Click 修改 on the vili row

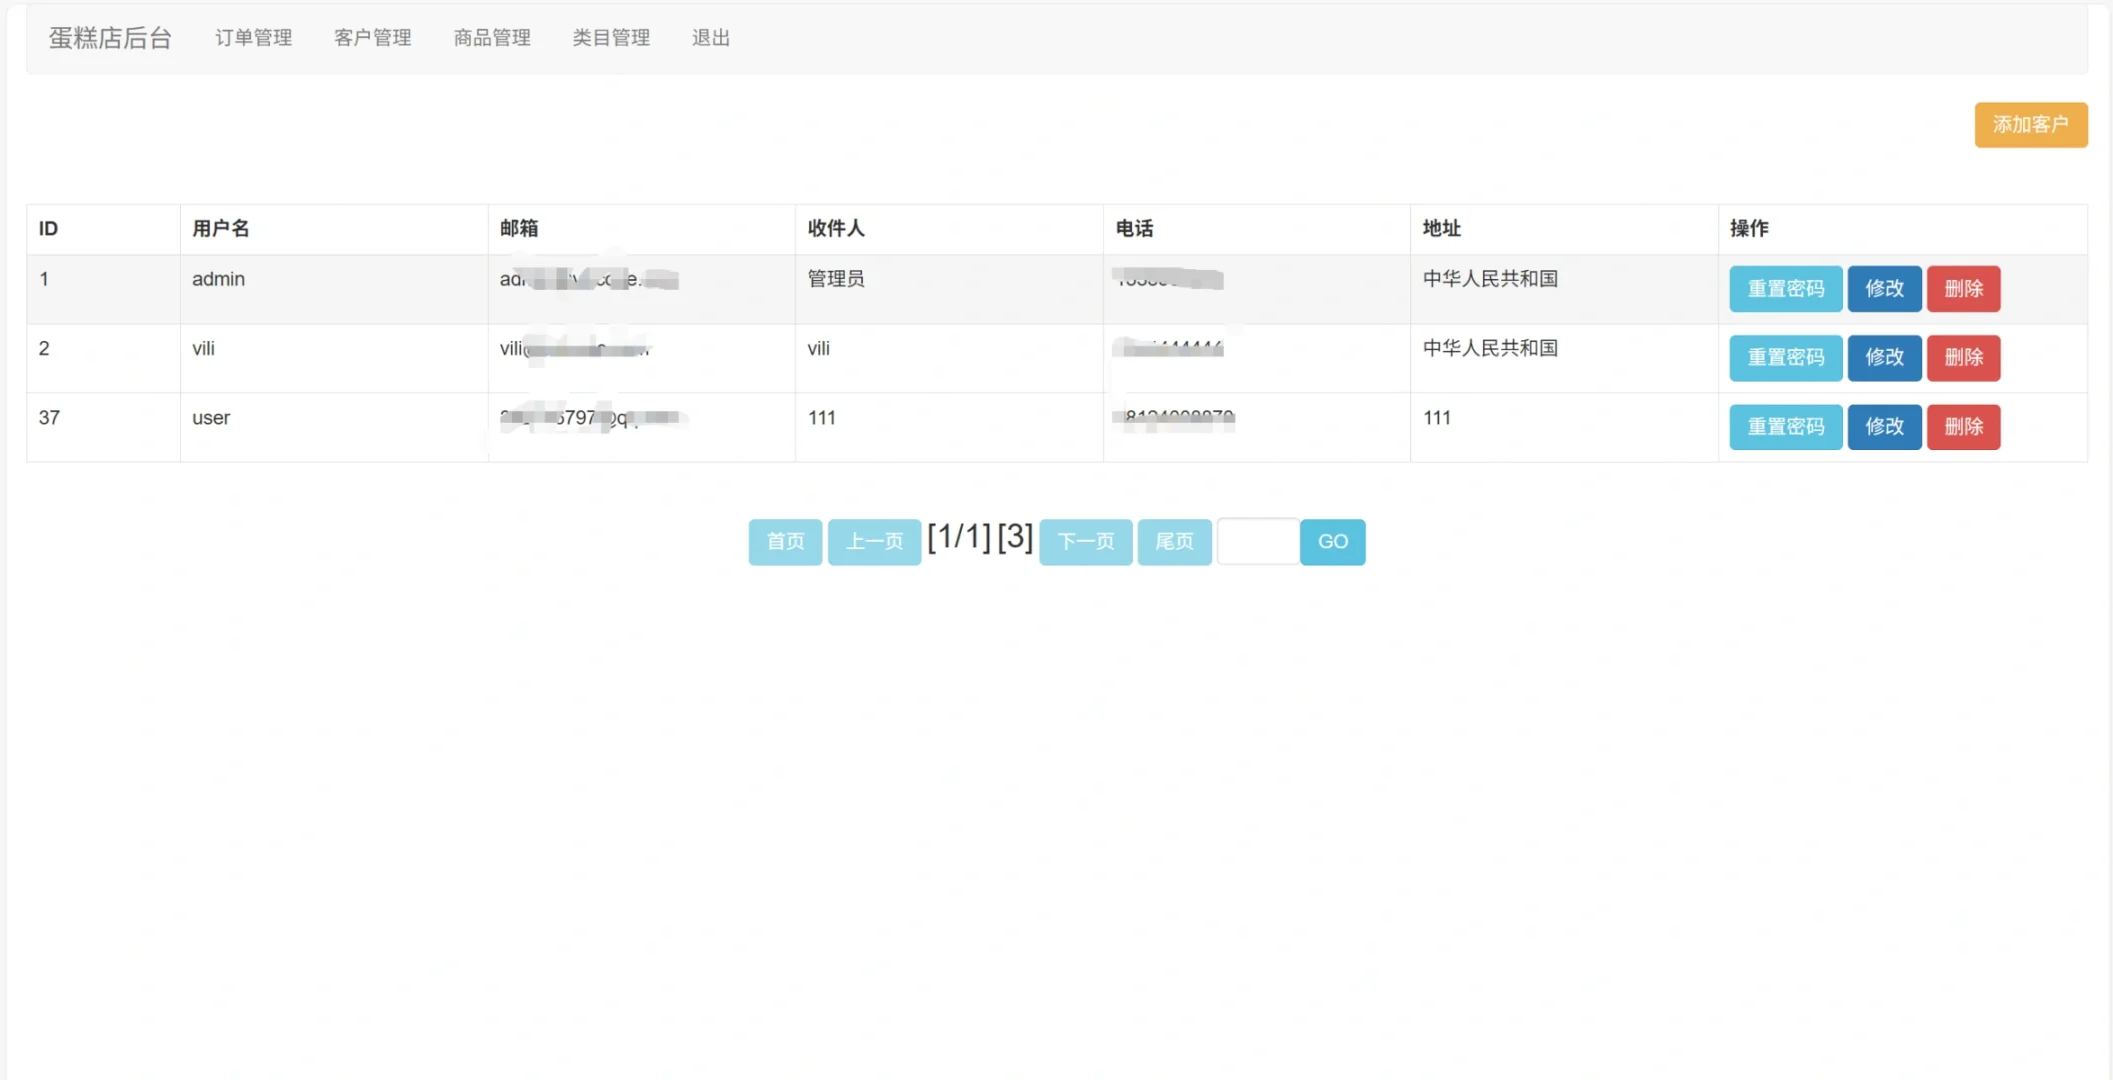1884,358
